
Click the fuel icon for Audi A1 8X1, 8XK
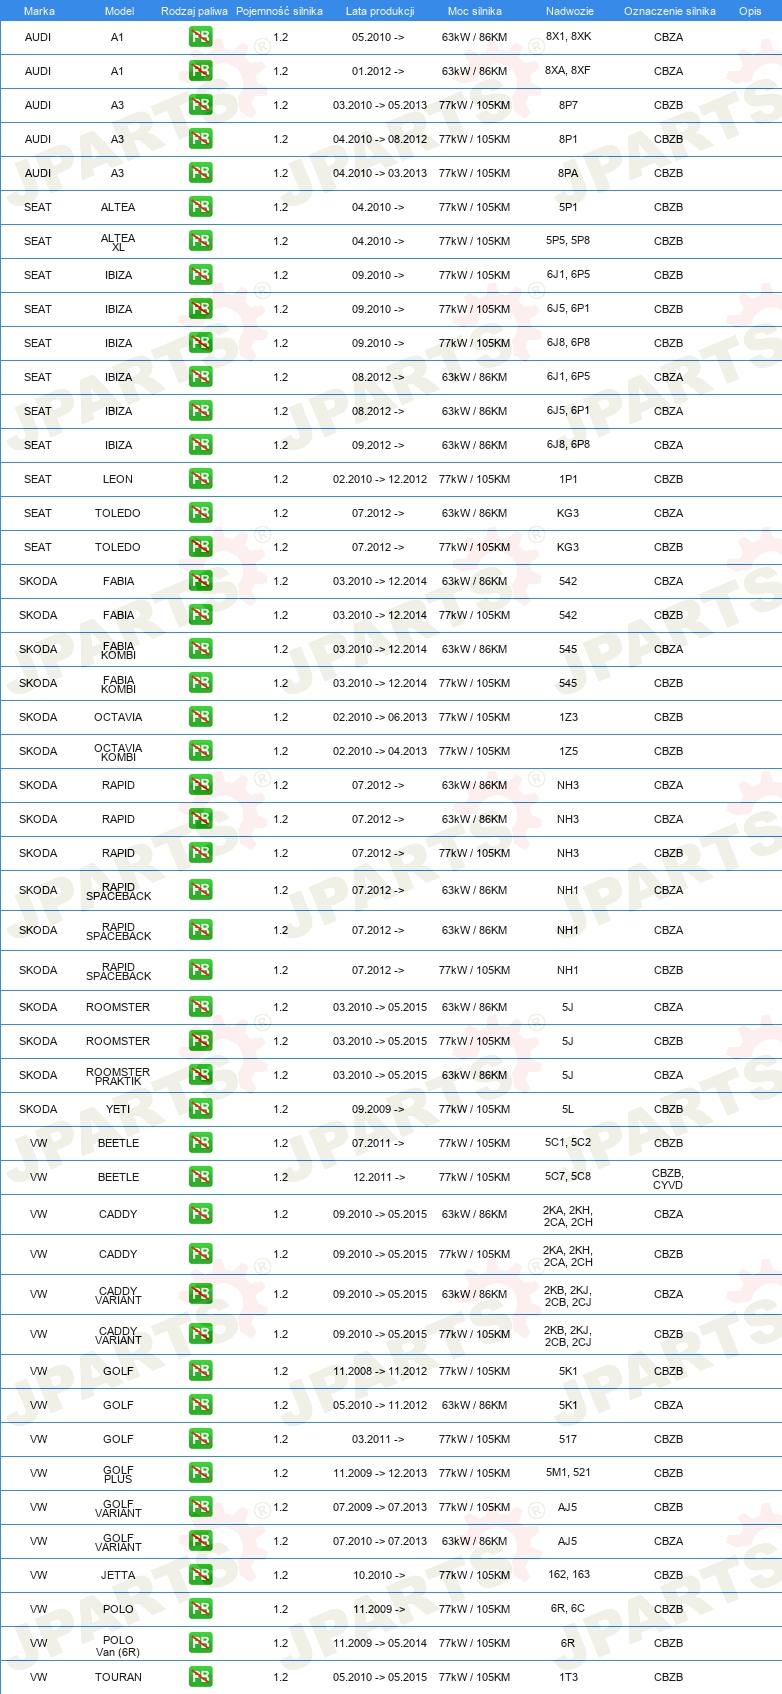click(x=200, y=37)
